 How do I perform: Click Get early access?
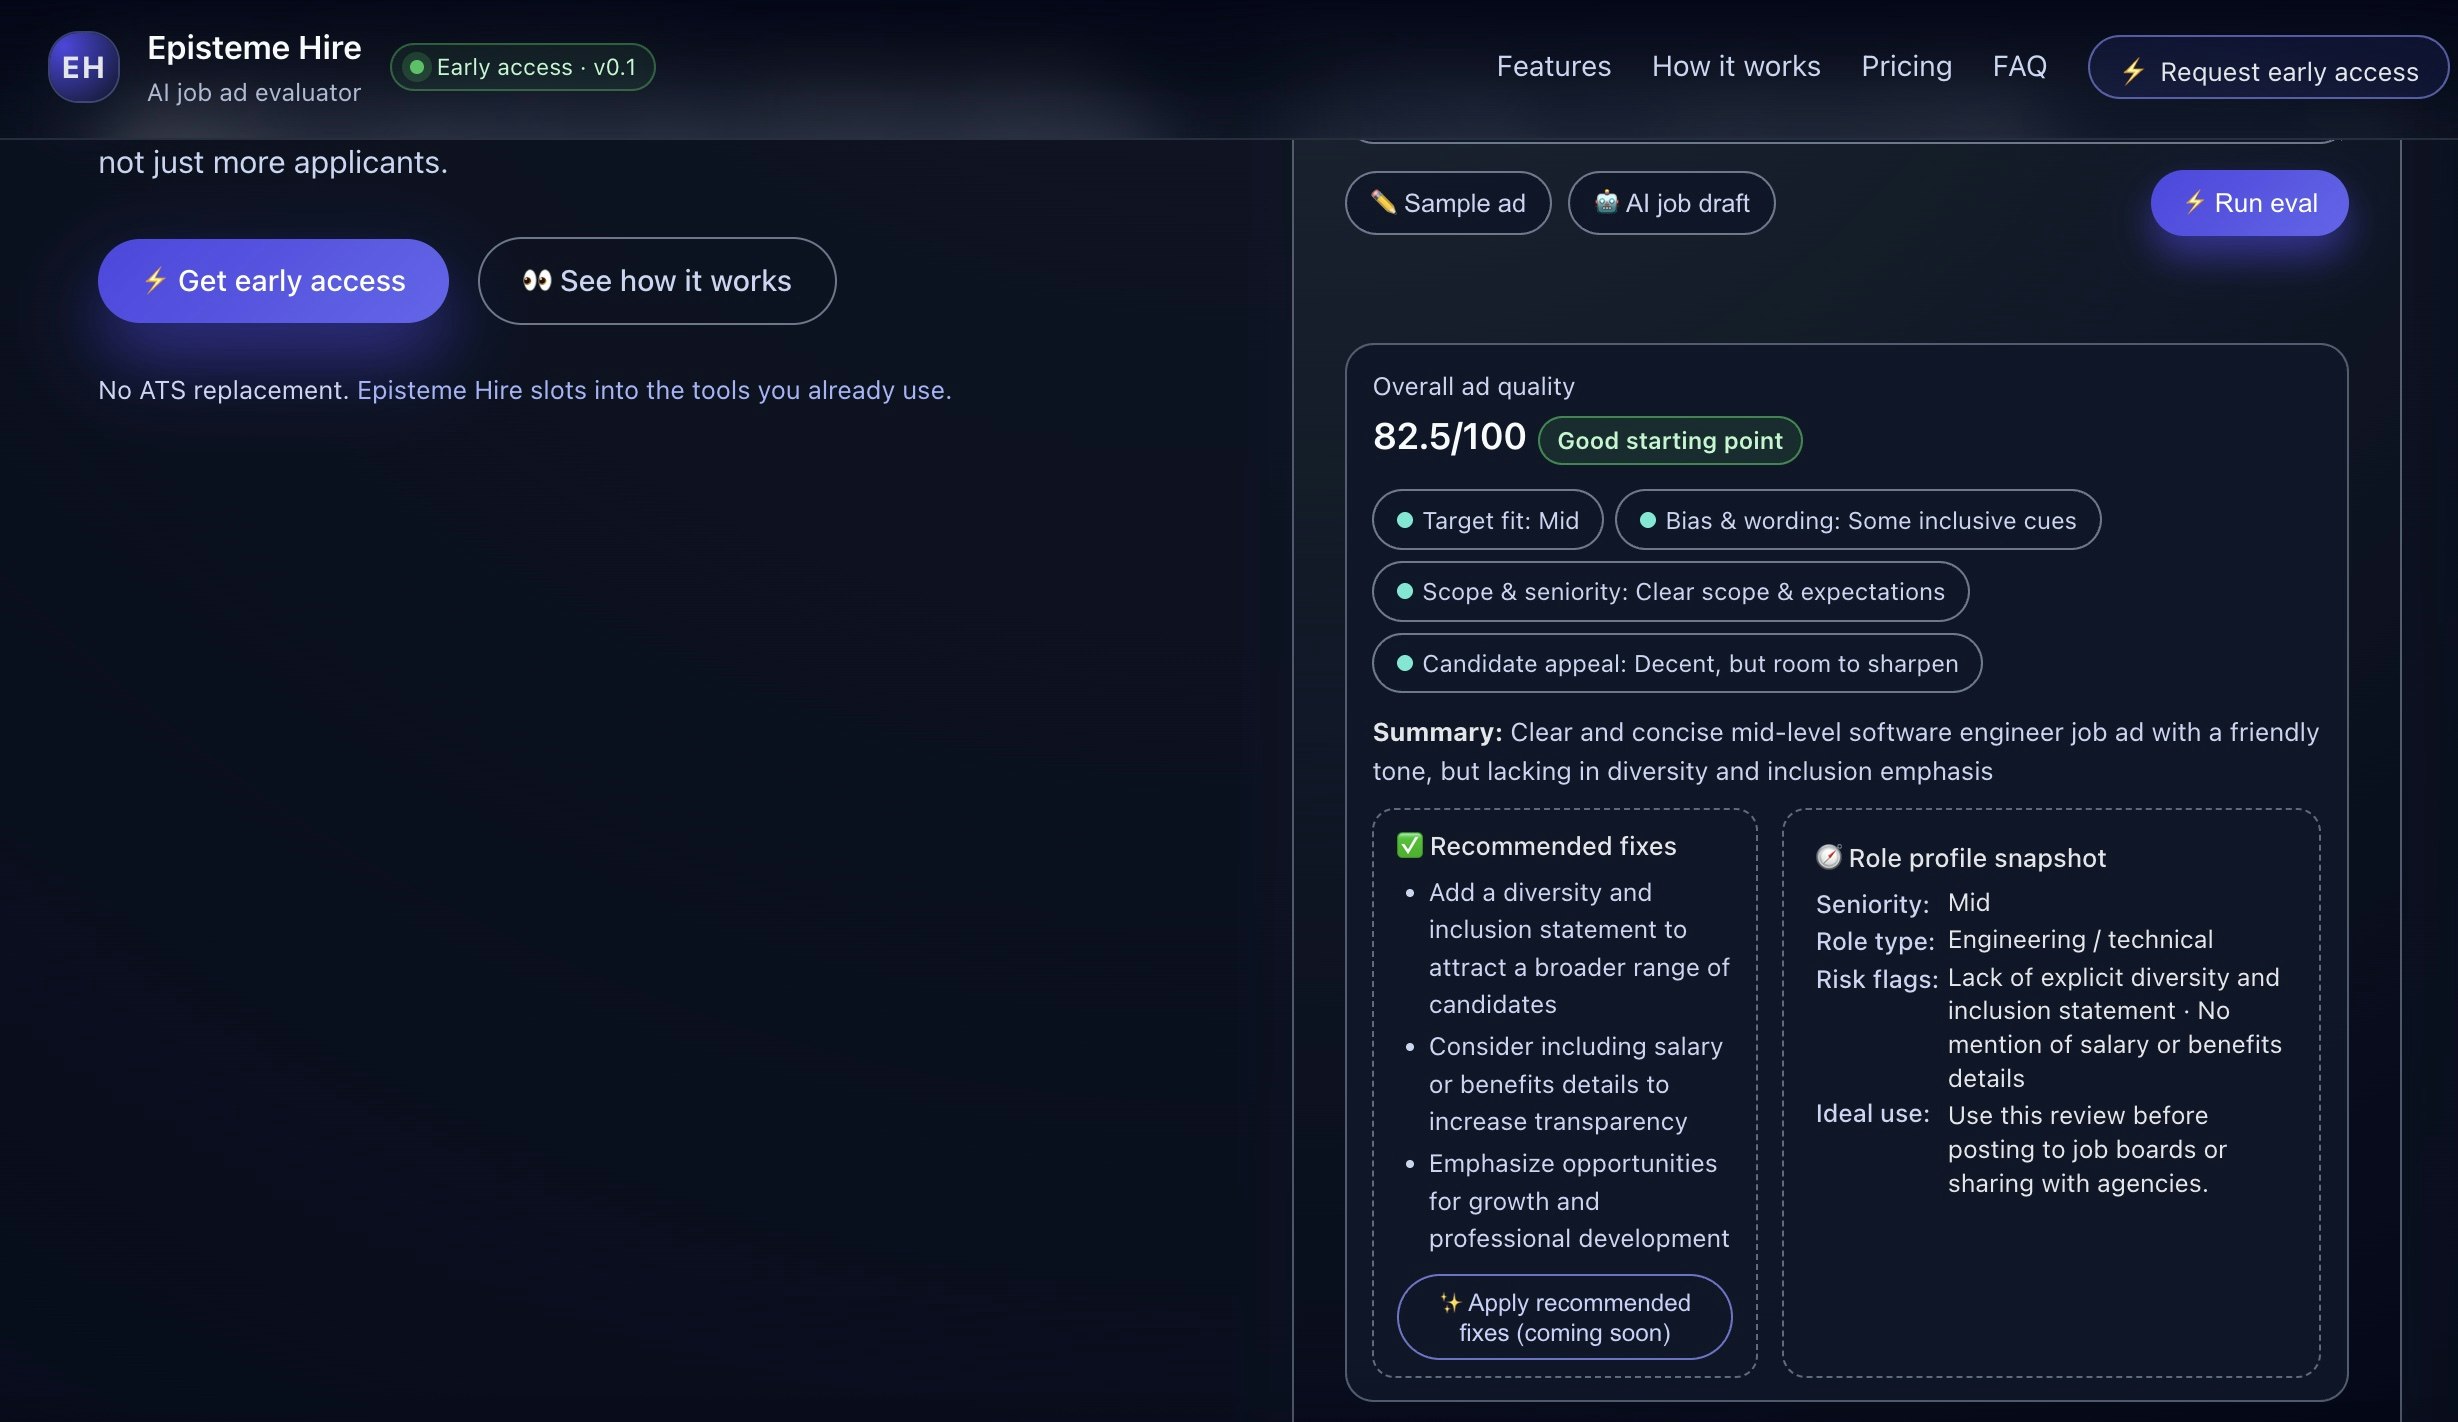point(272,281)
